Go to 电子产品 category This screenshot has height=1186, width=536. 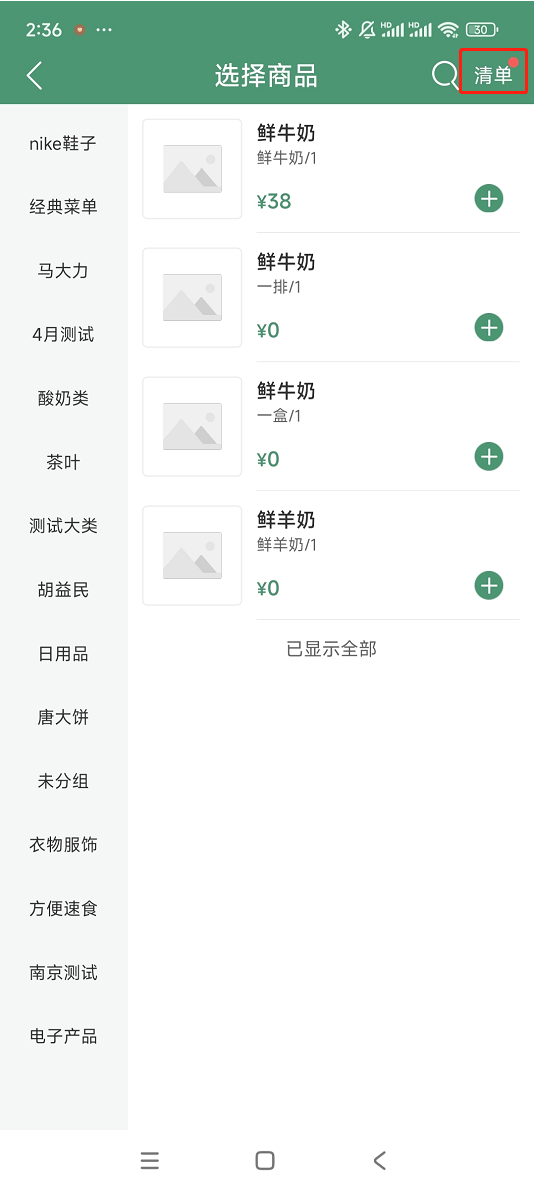64,1036
